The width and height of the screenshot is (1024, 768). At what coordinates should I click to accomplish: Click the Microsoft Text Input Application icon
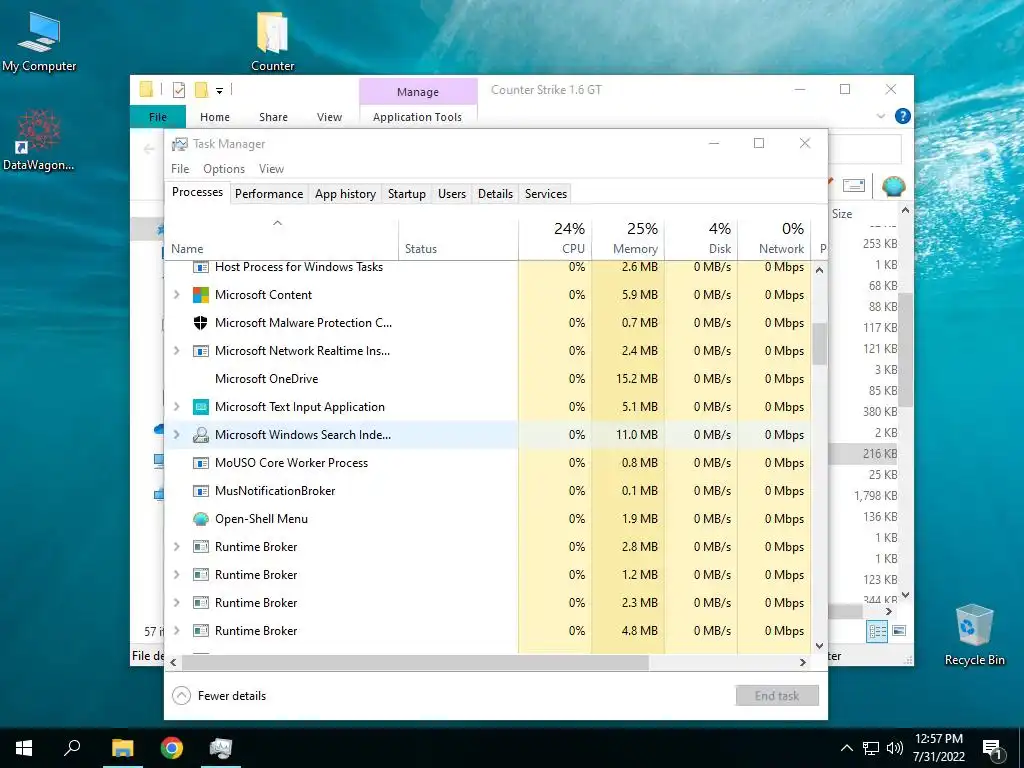coord(200,407)
